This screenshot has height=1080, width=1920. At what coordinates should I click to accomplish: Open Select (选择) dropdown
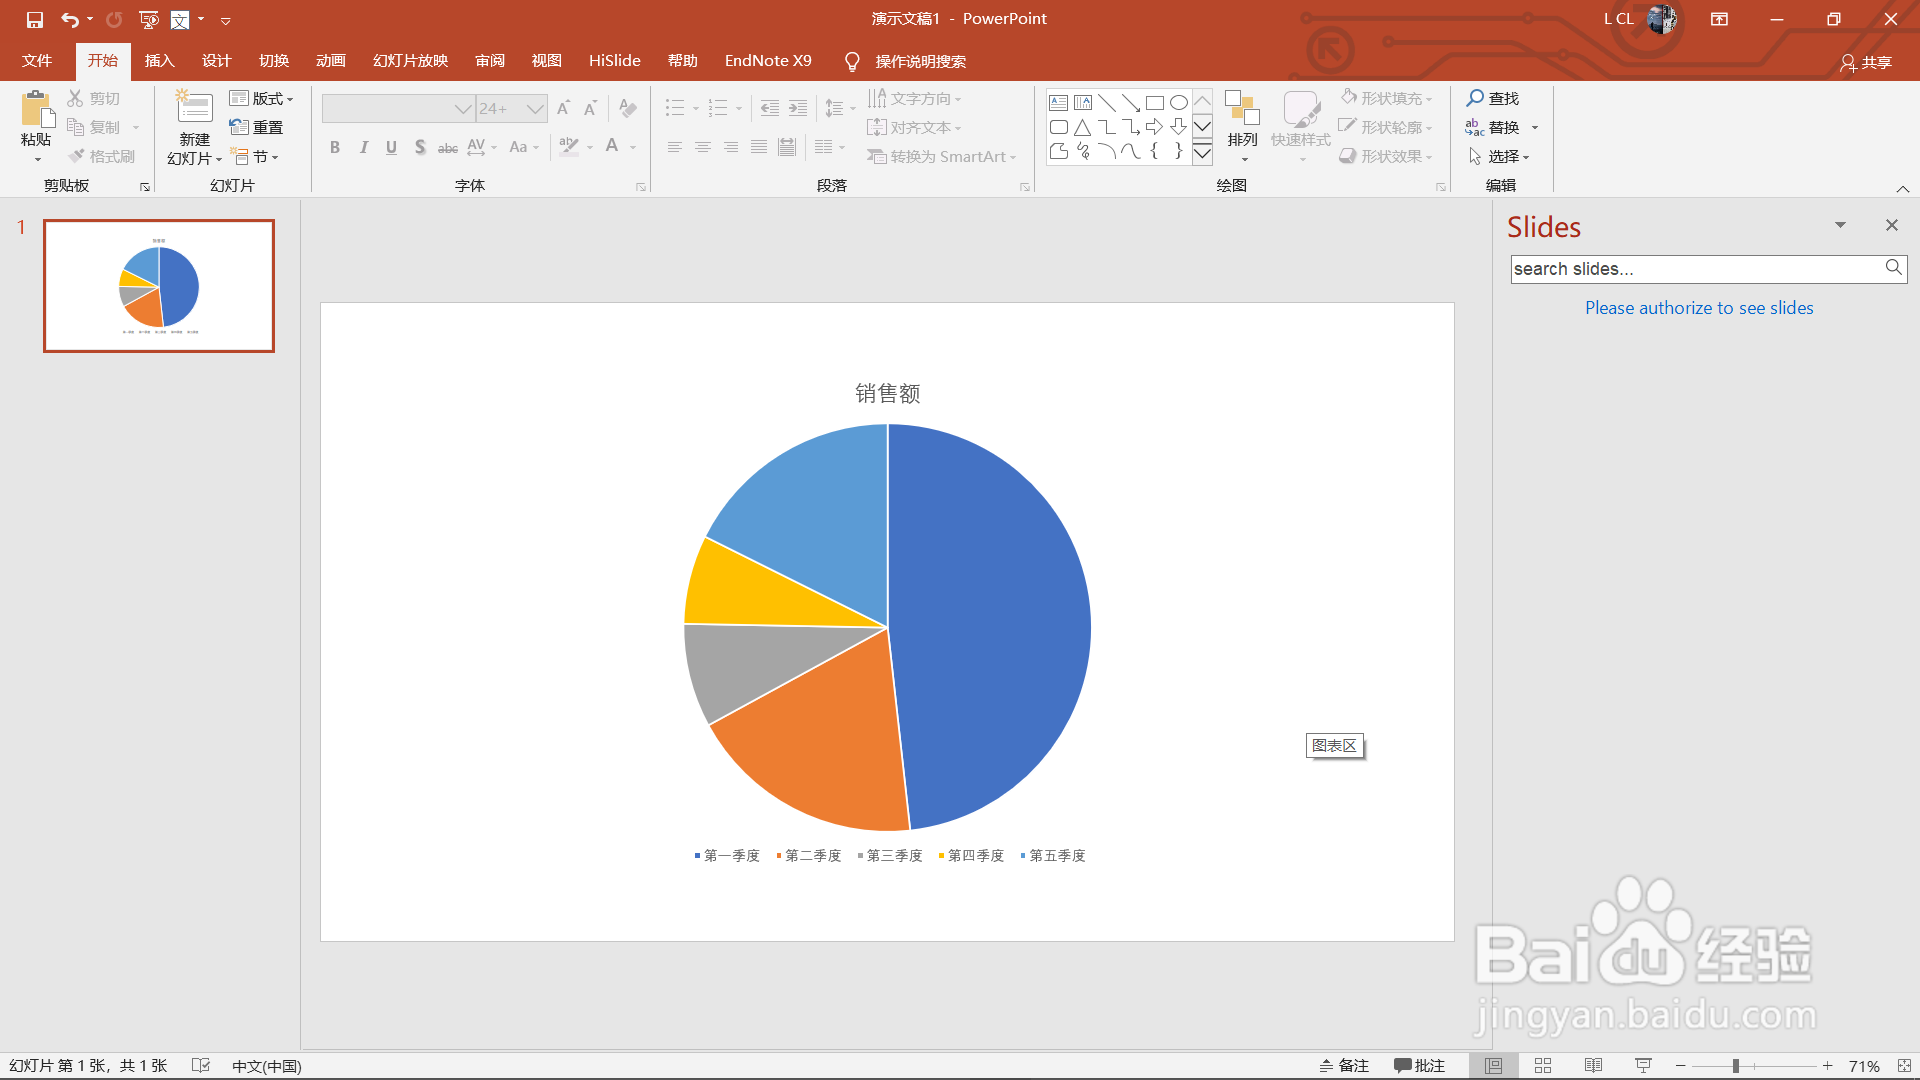[1498, 156]
